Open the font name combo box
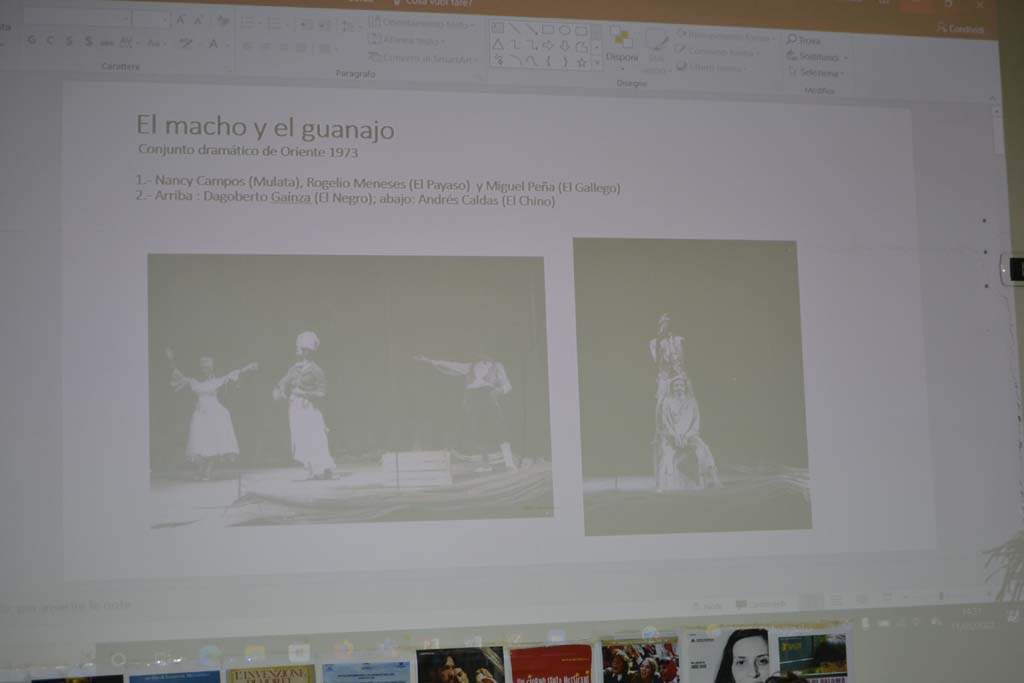This screenshot has height=683, width=1024. click(75, 18)
